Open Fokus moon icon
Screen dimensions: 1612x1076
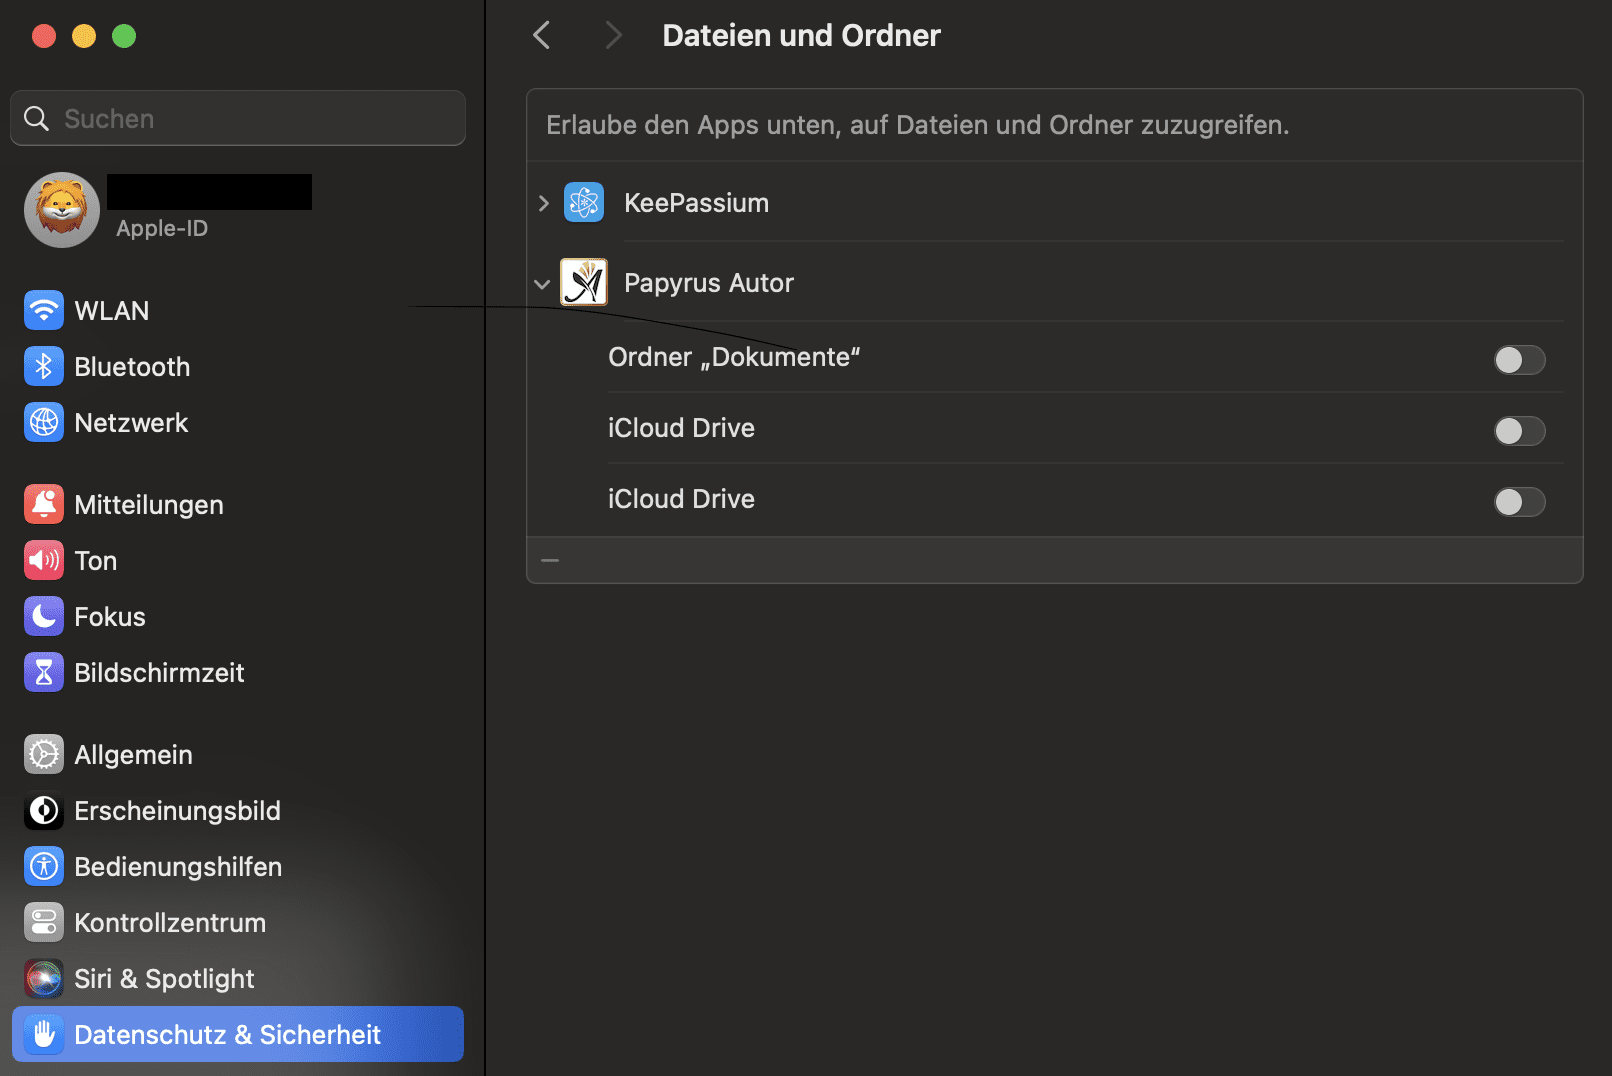point(43,617)
